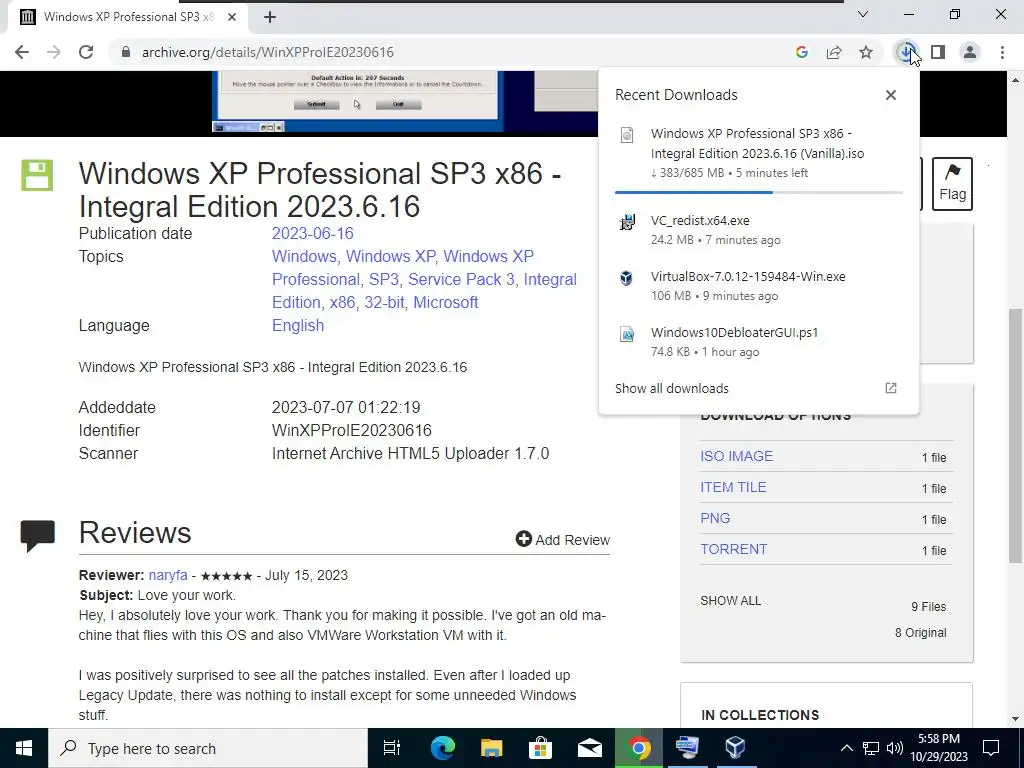Viewport: 1024px width, 768px height.
Task: Click the address bar URL
Action: point(268,52)
